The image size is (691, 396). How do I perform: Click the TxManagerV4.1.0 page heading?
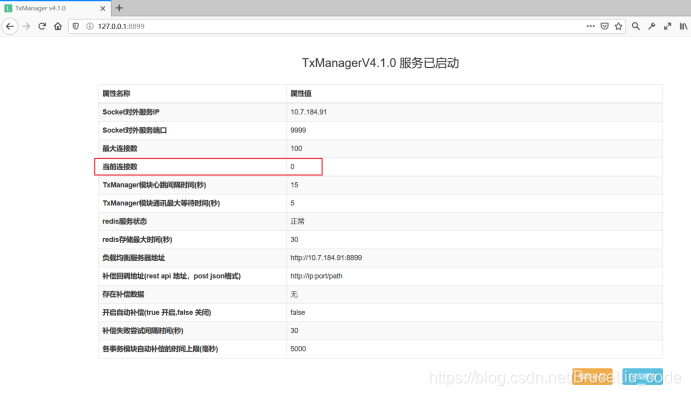click(x=380, y=63)
